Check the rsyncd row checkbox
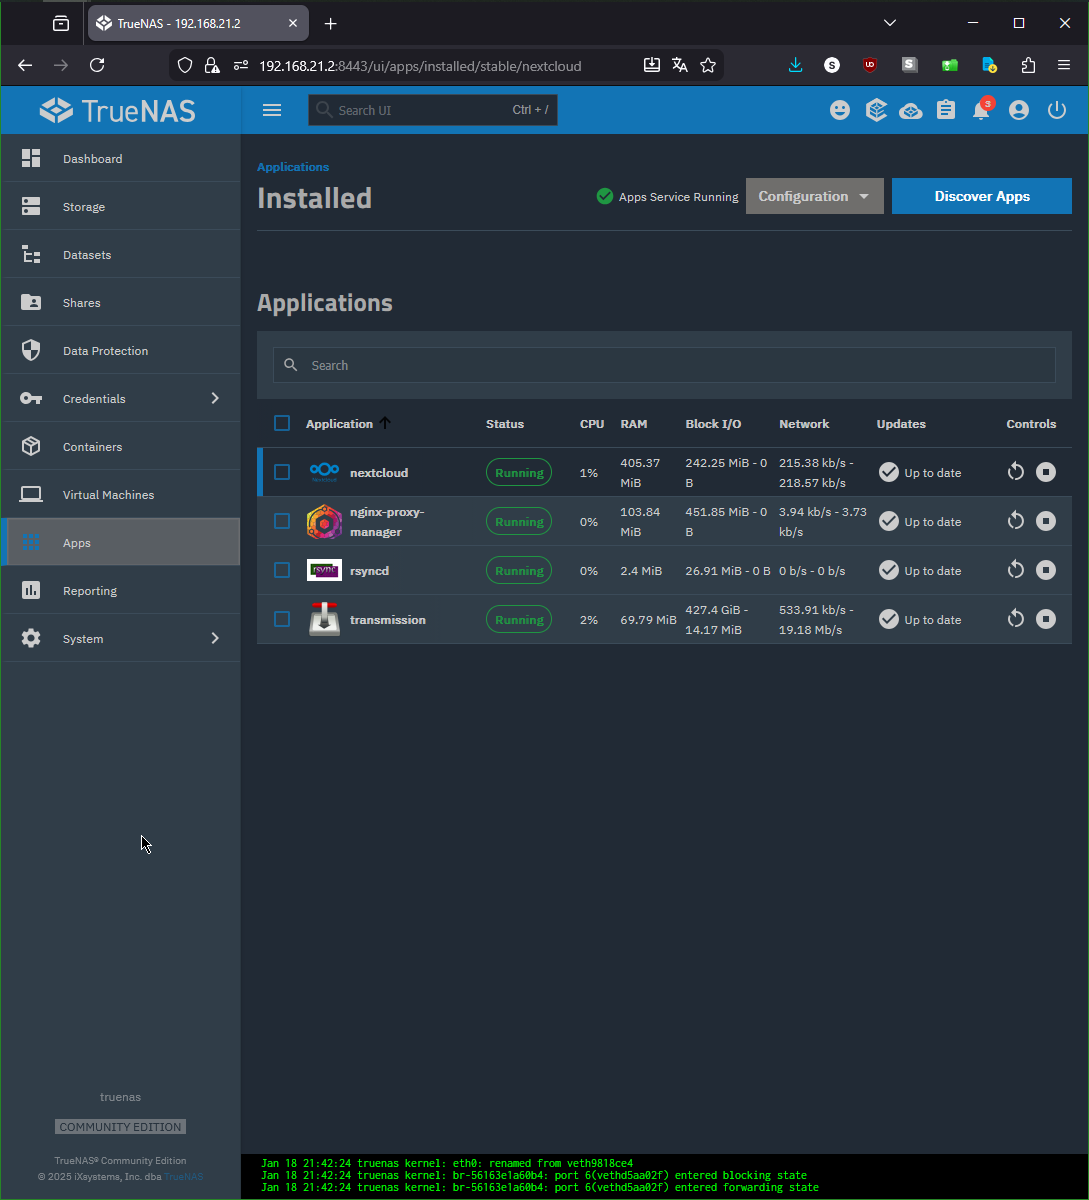This screenshot has height=1200, width=1089. pyautogui.click(x=282, y=570)
